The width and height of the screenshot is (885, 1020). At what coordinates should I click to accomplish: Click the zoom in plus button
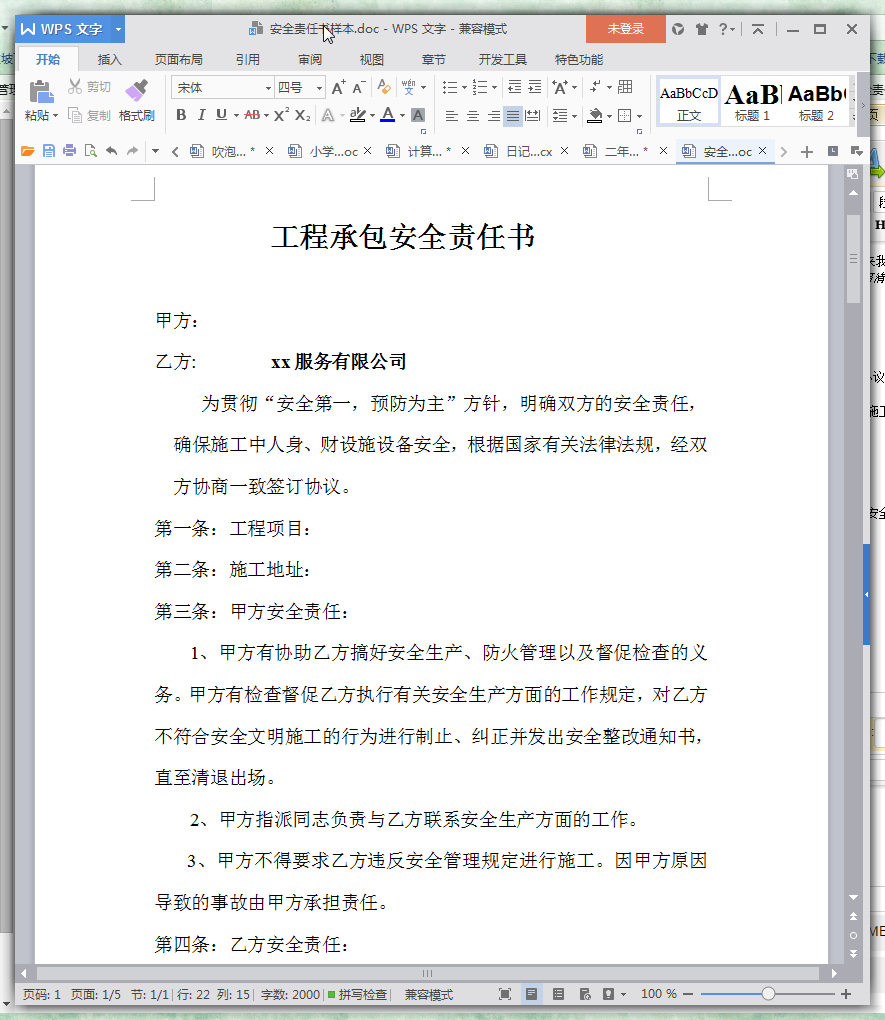[x=846, y=994]
